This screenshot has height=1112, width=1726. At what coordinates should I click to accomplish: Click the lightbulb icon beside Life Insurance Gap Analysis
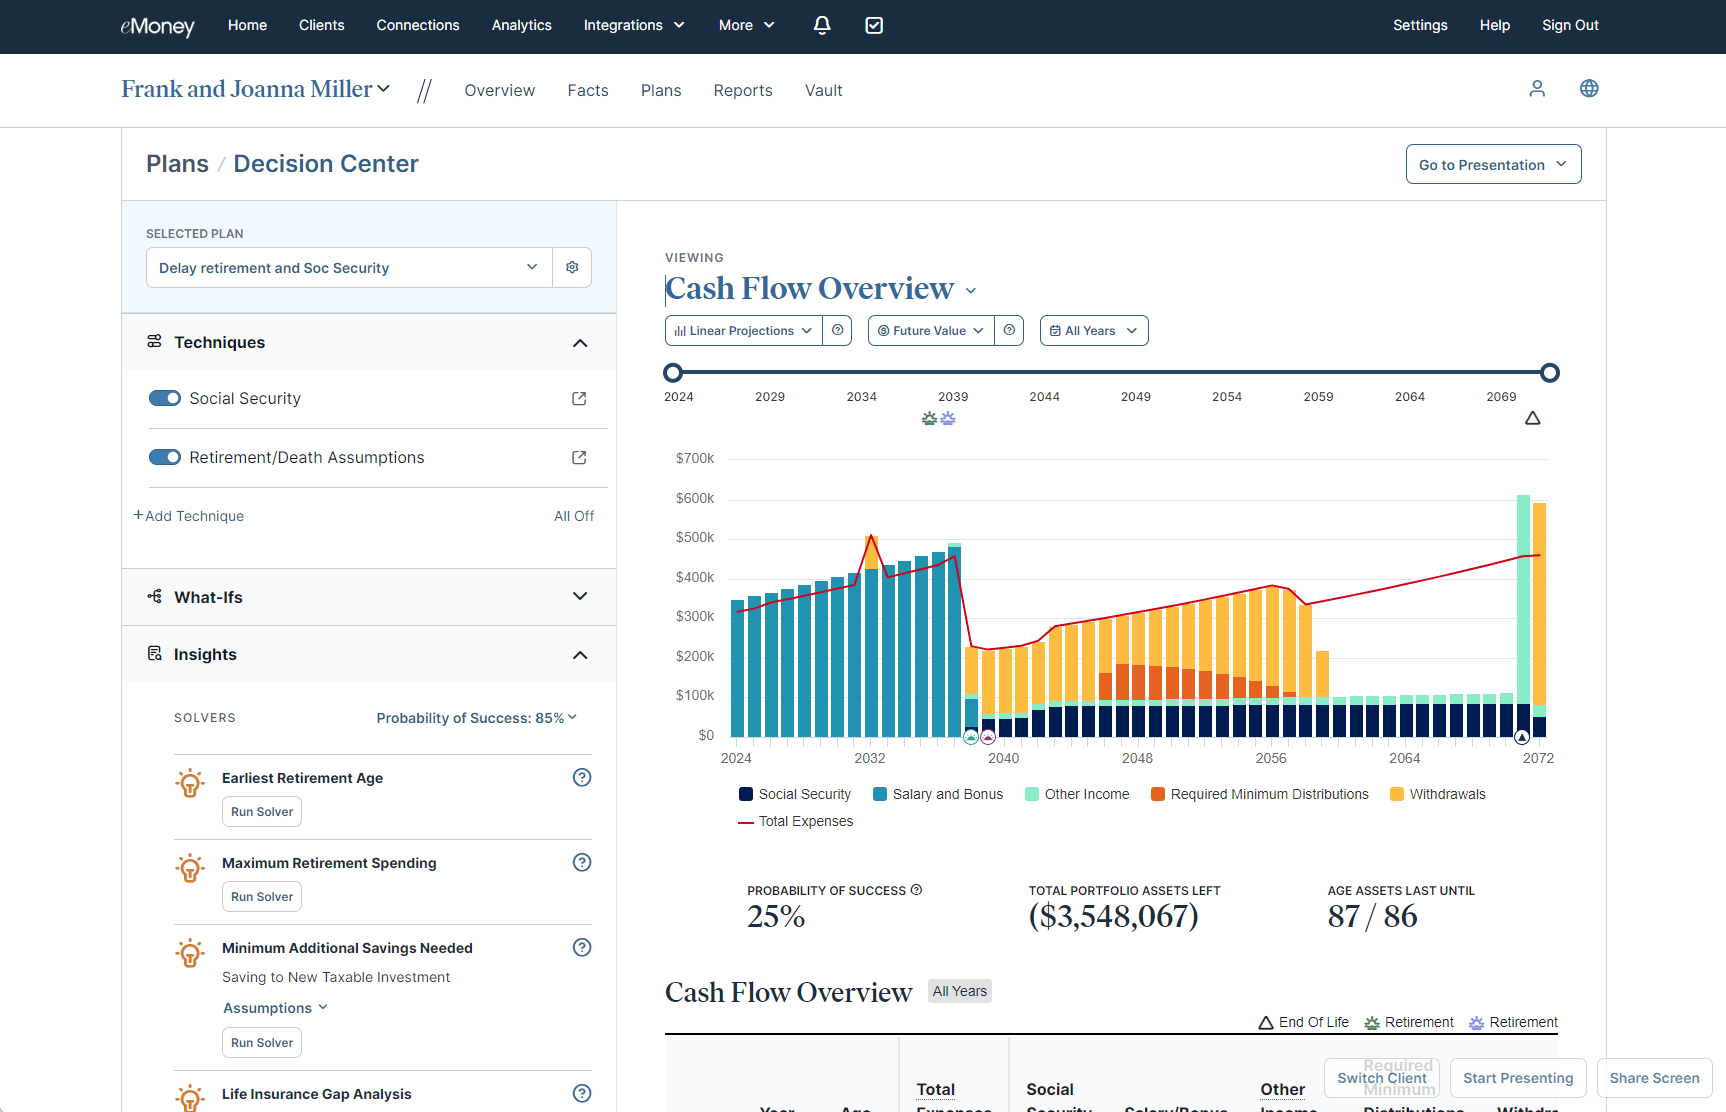pos(190,1097)
